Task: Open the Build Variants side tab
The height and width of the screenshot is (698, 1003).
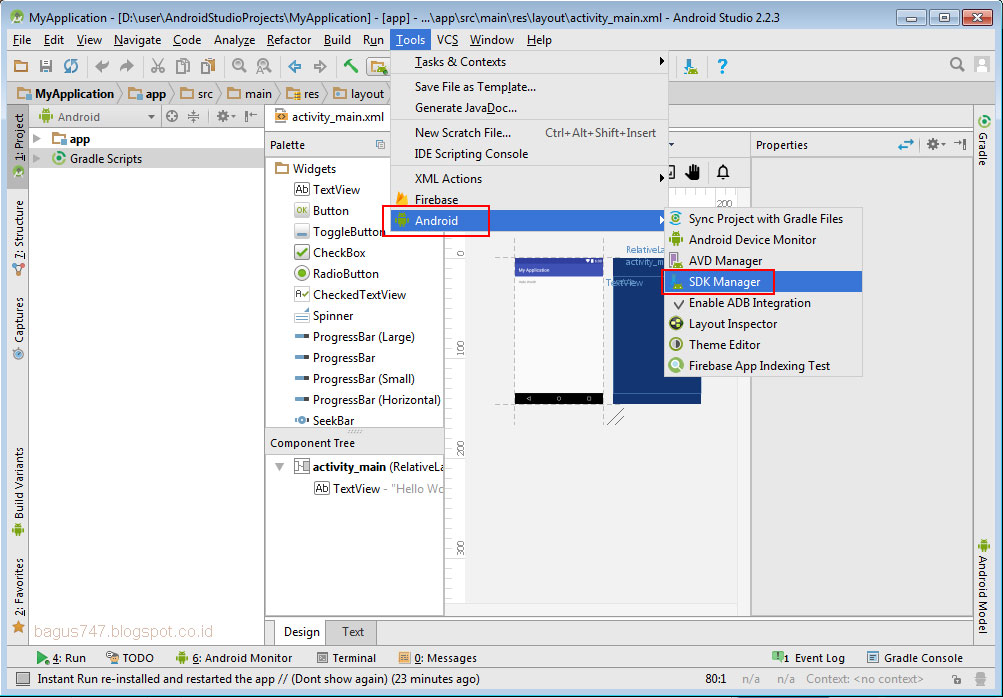Action: (x=18, y=491)
